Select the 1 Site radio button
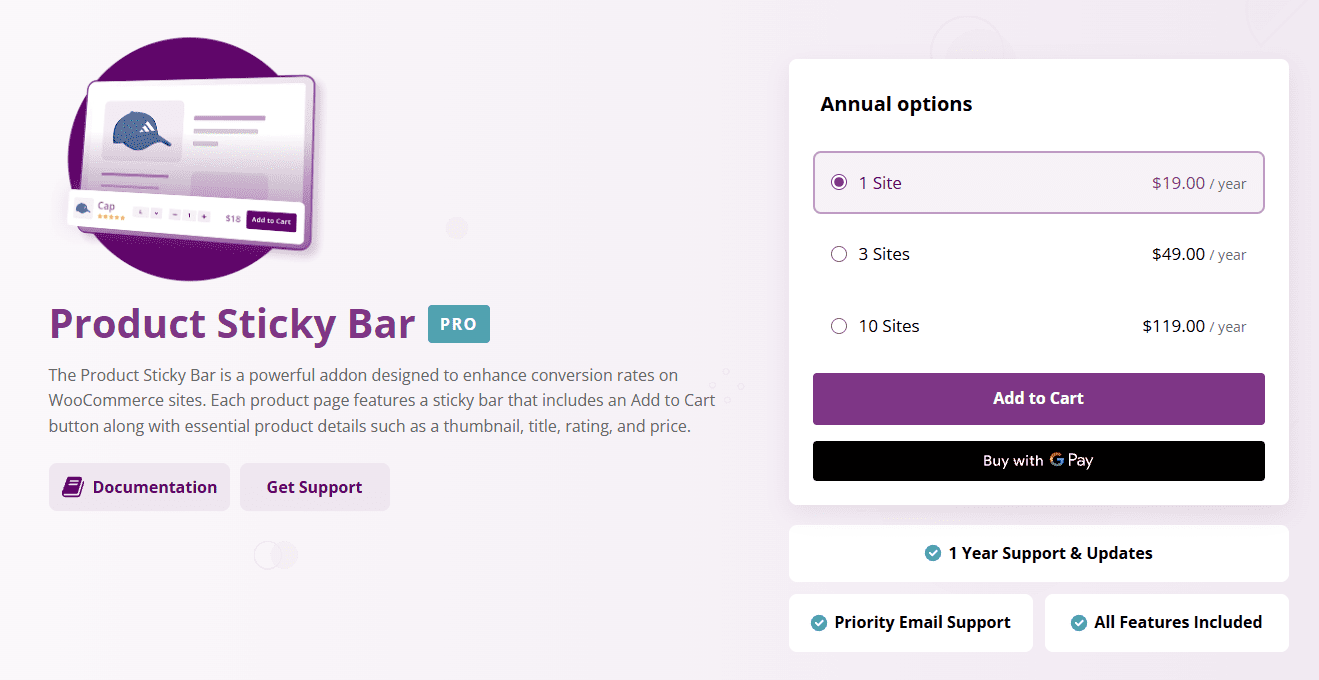This screenshot has width=1319, height=680. [839, 182]
